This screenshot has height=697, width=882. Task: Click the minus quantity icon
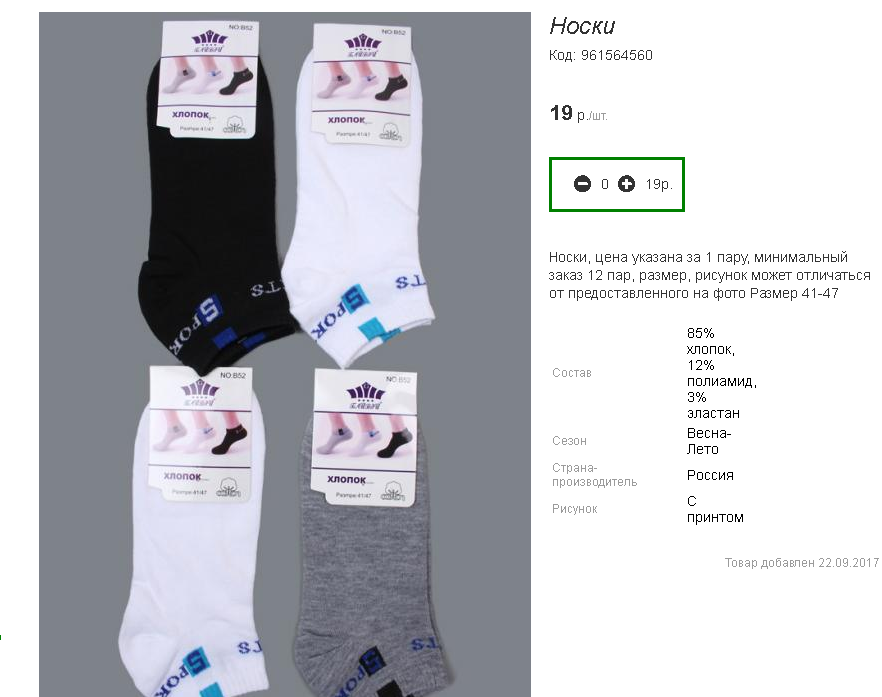pyautogui.click(x=582, y=184)
